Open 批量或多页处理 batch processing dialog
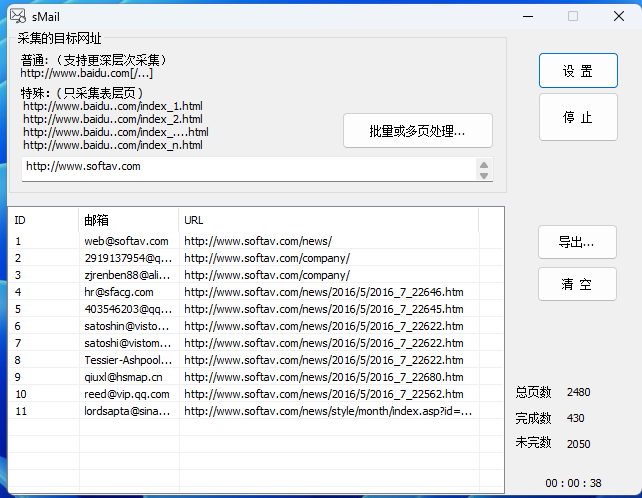 pyautogui.click(x=416, y=131)
